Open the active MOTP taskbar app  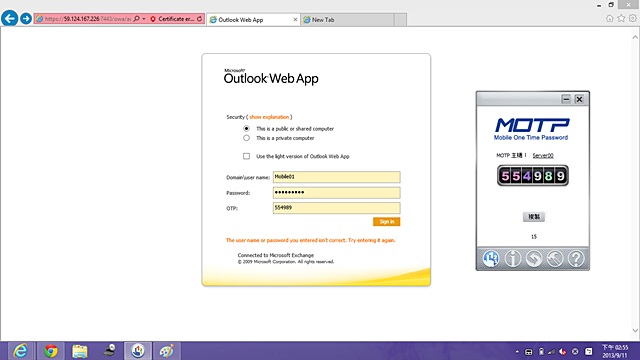pyautogui.click(x=138, y=351)
